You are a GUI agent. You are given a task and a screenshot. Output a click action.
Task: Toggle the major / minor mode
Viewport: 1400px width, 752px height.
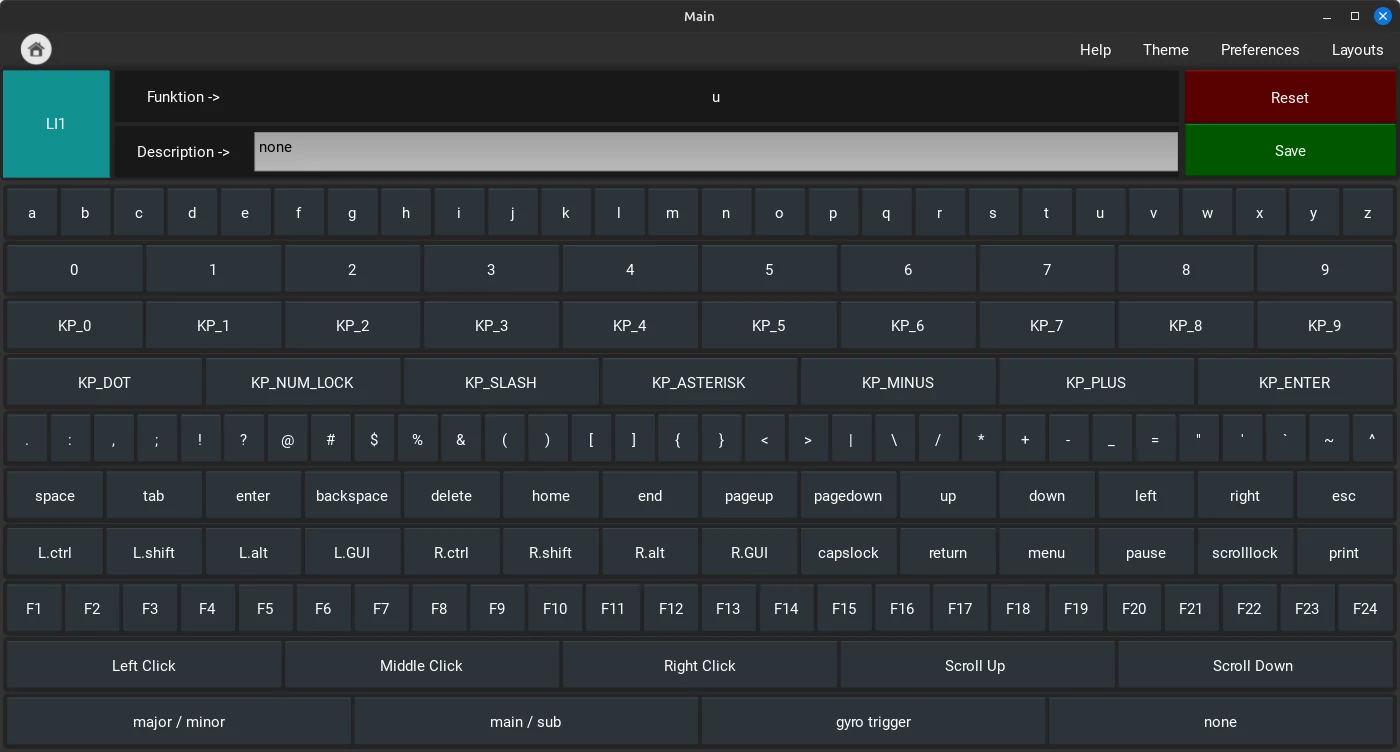click(x=178, y=721)
